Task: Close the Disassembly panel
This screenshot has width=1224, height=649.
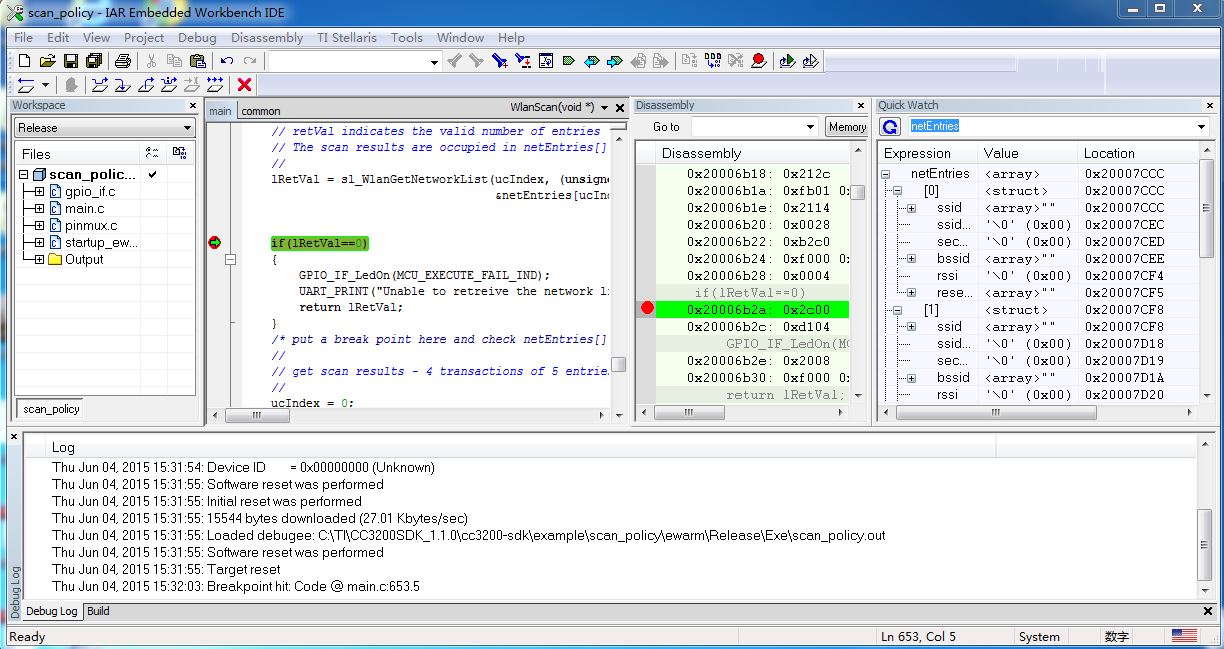Action: [861, 105]
